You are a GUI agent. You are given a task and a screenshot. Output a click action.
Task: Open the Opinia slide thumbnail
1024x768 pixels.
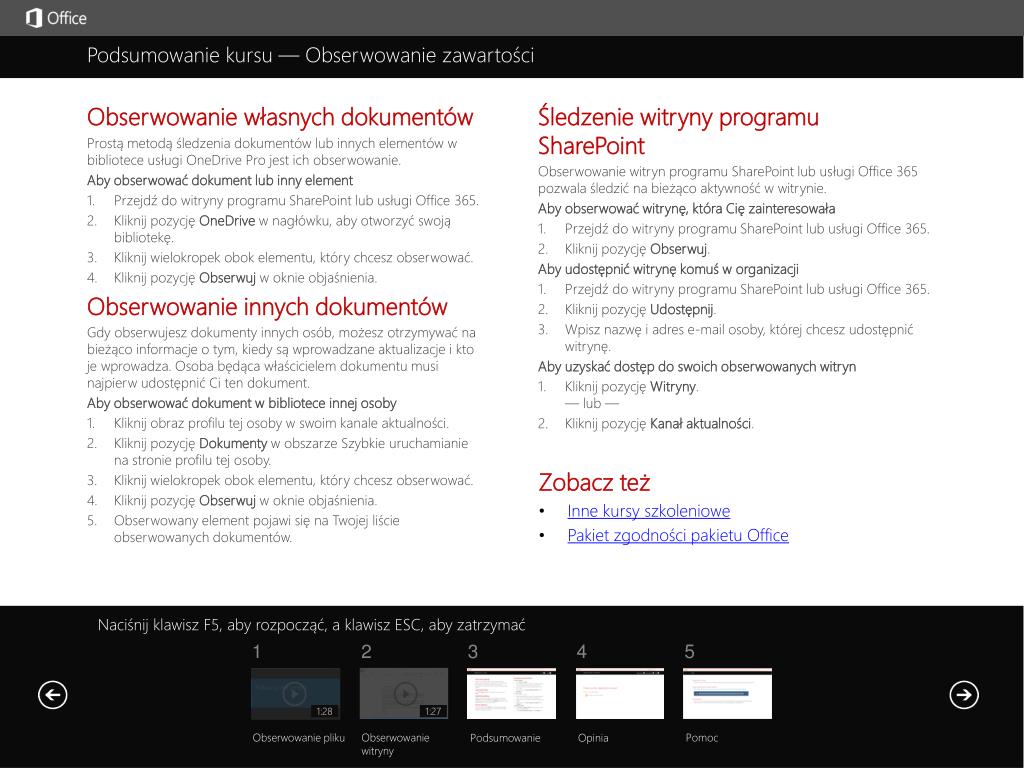click(x=620, y=694)
